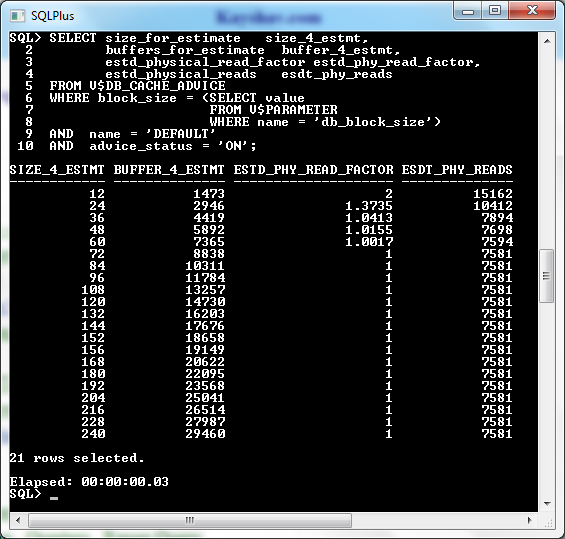The width and height of the screenshot is (565, 539).
Task: Minimize the SQLPlus window
Action: pos(468,11)
